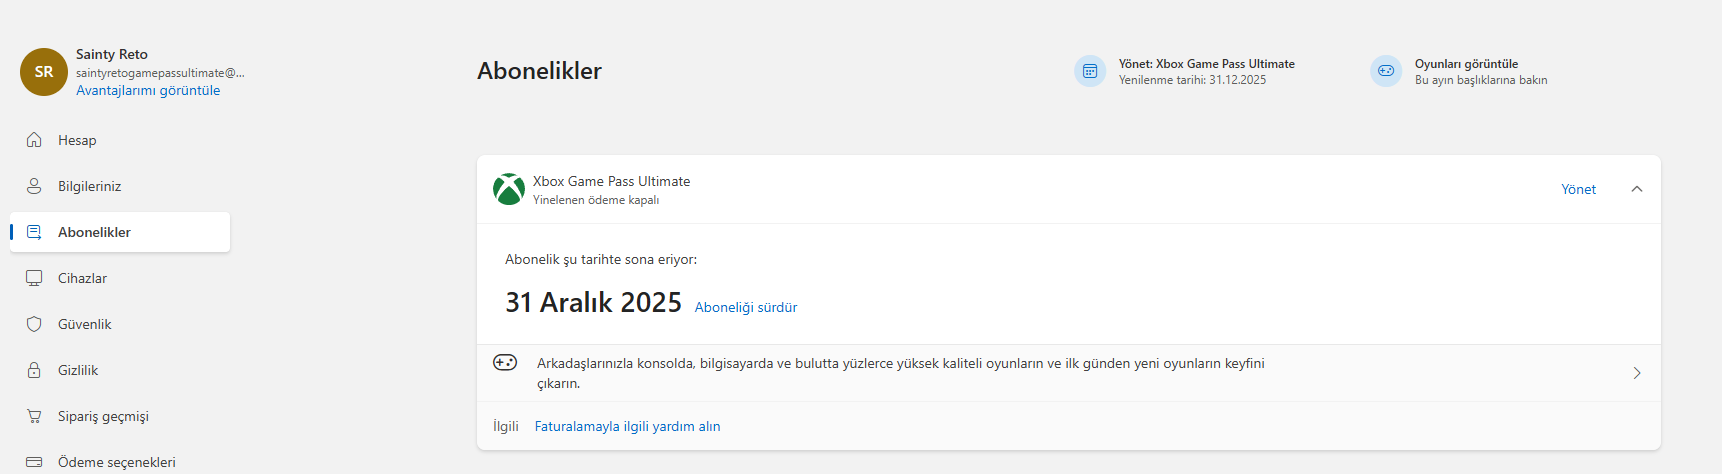Click the Abonelikler page heading
Viewport: 1722px width, 474px height.
coord(539,71)
